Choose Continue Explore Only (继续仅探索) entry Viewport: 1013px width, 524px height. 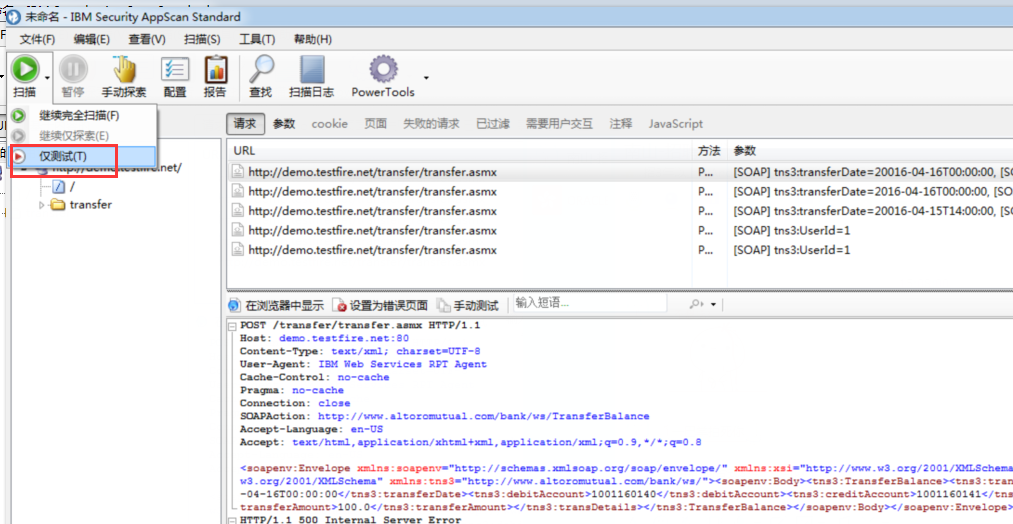[83, 136]
